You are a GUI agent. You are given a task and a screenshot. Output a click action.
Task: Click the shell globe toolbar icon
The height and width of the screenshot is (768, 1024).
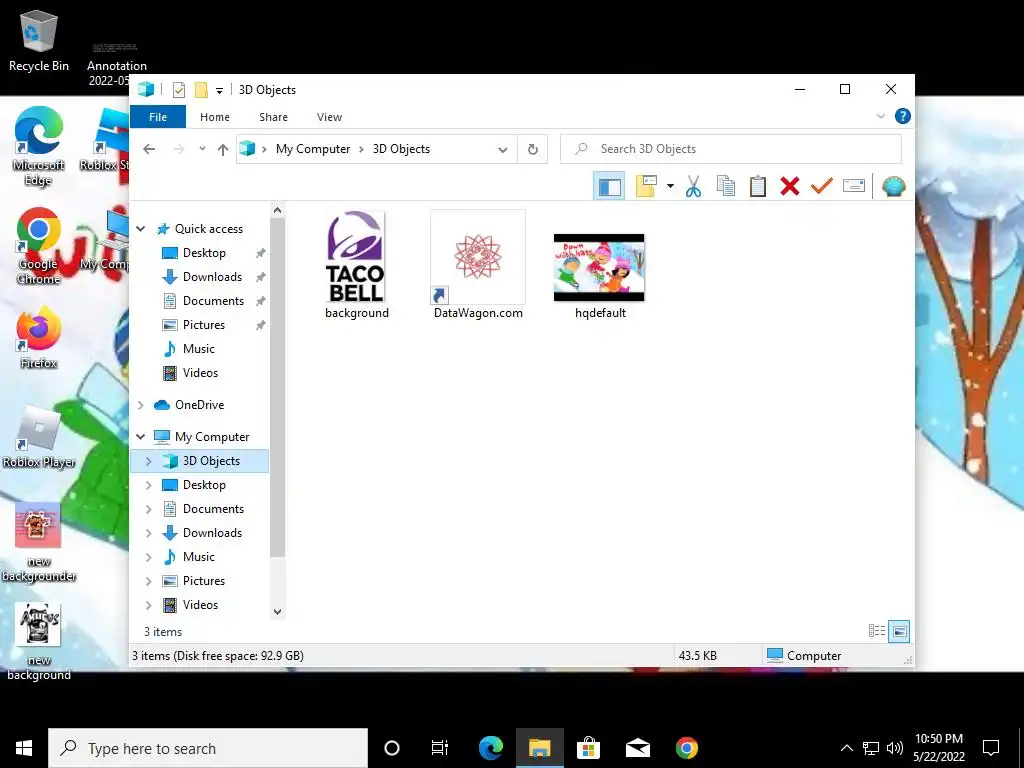[893, 186]
